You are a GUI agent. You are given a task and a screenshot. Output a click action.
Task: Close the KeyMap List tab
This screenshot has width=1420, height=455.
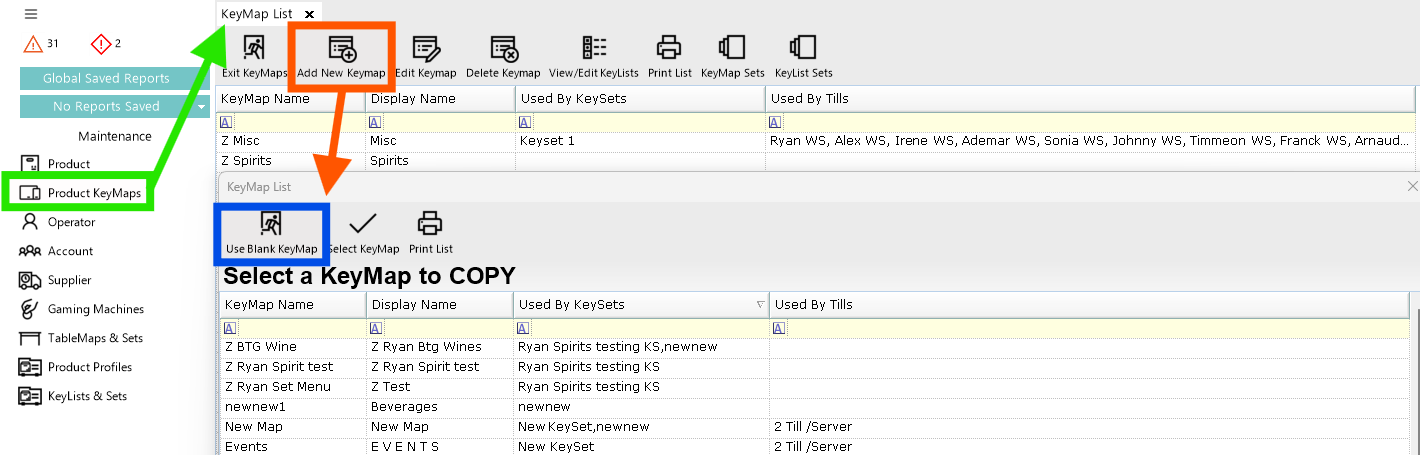click(309, 14)
